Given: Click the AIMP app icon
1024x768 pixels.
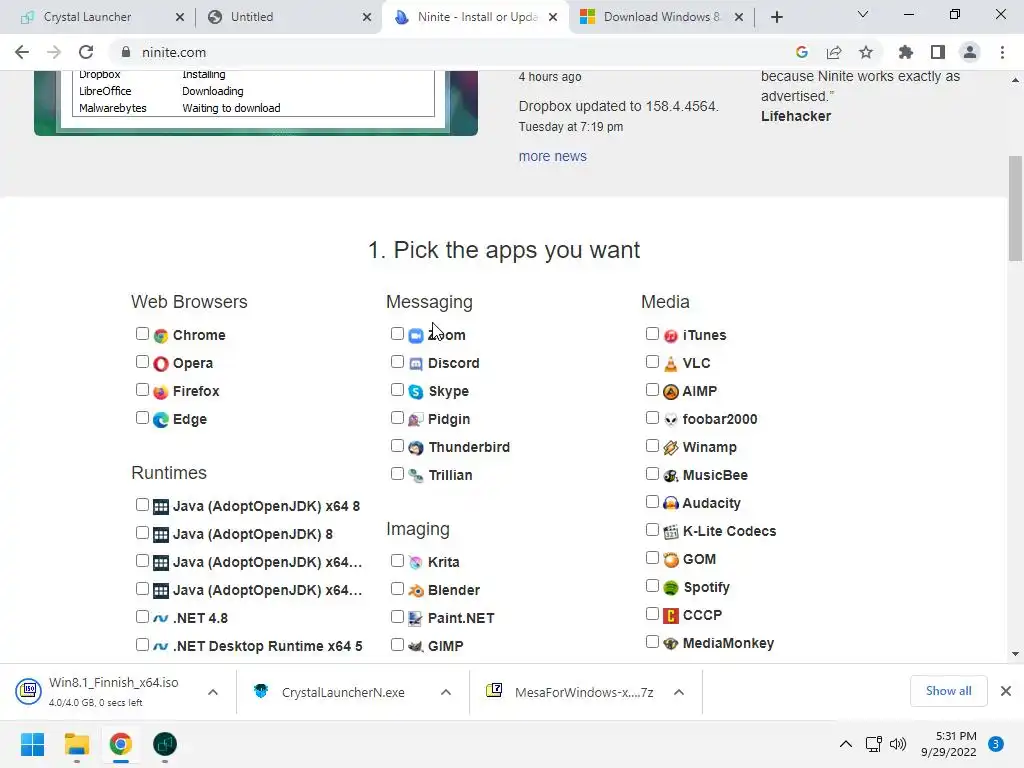Looking at the screenshot, I should click(x=671, y=392).
